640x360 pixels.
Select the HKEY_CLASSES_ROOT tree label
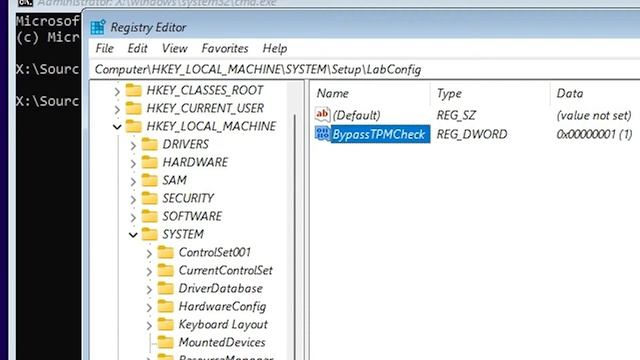pos(205,90)
